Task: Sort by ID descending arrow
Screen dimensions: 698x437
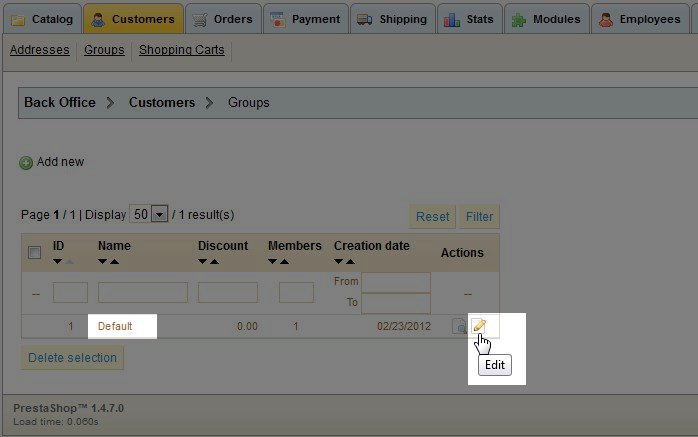Action: [x=58, y=262]
